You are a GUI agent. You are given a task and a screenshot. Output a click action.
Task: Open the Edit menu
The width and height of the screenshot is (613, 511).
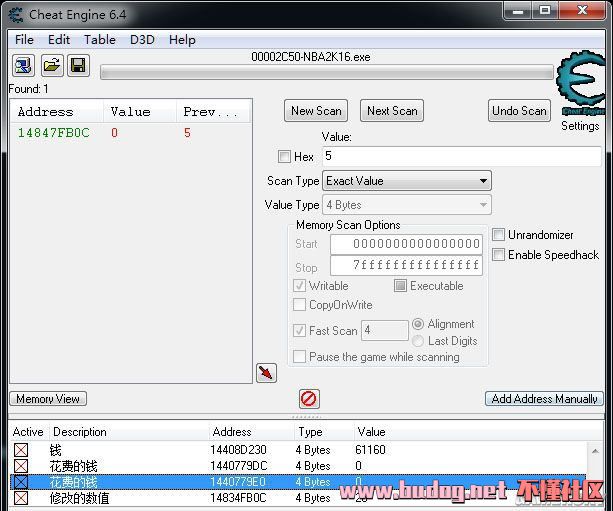pos(59,39)
